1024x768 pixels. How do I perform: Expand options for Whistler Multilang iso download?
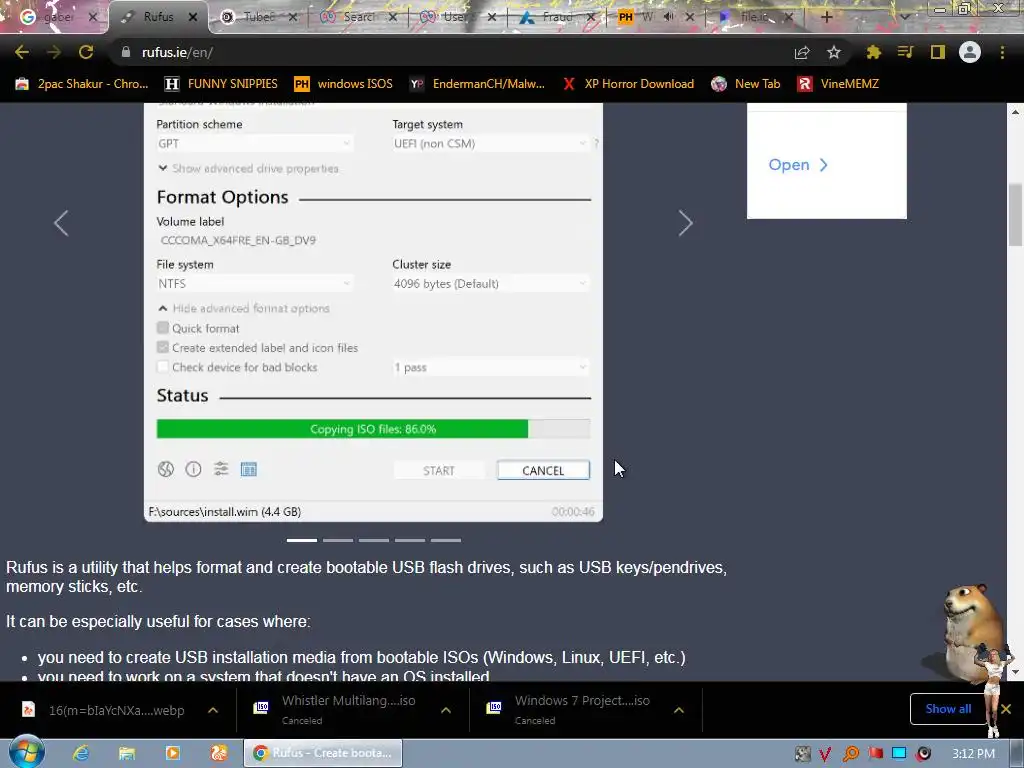point(446,710)
